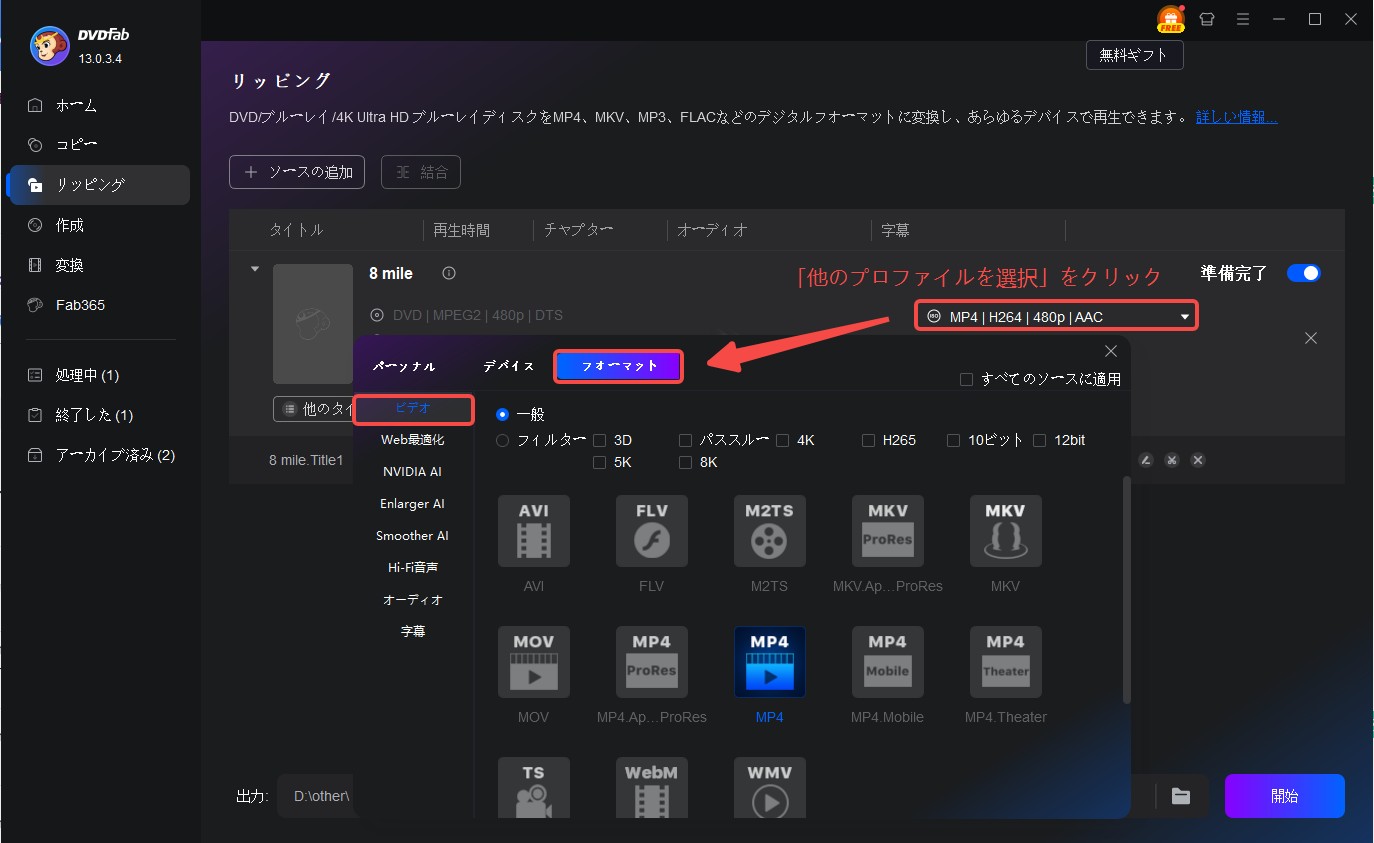The width and height of the screenshot is (1374, 843).
Task: Click the edit pencil icon for Title1
Action: pos(1146,460)
